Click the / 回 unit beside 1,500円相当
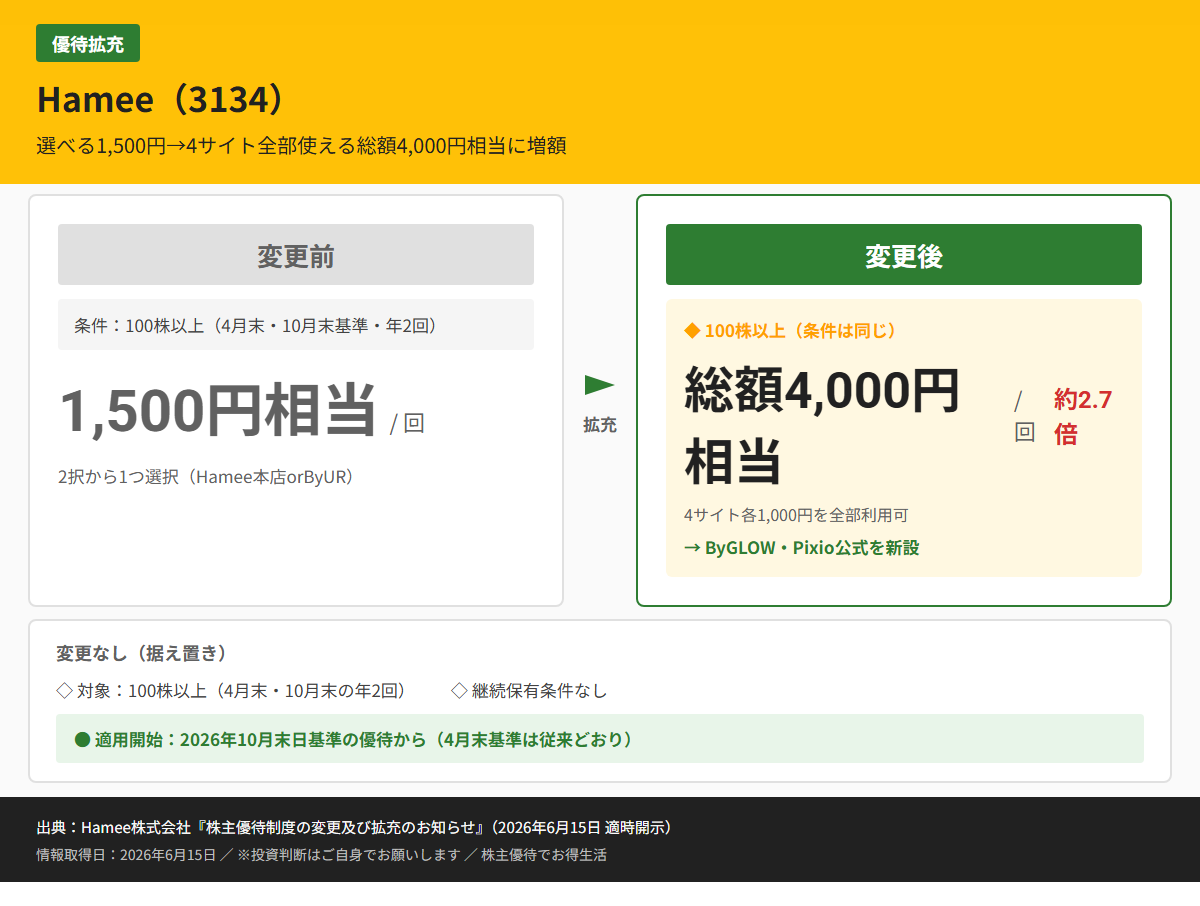The height and width of the screenshot is (906, 1200). point(407,423)
